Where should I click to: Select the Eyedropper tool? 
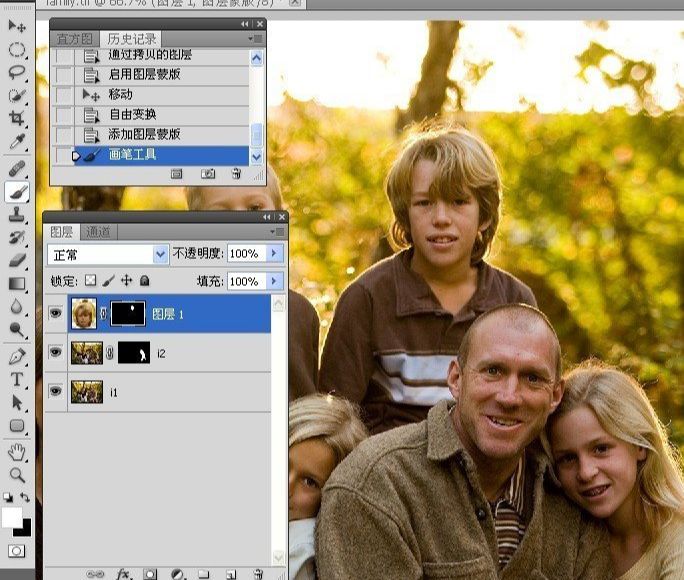(17, 141)
